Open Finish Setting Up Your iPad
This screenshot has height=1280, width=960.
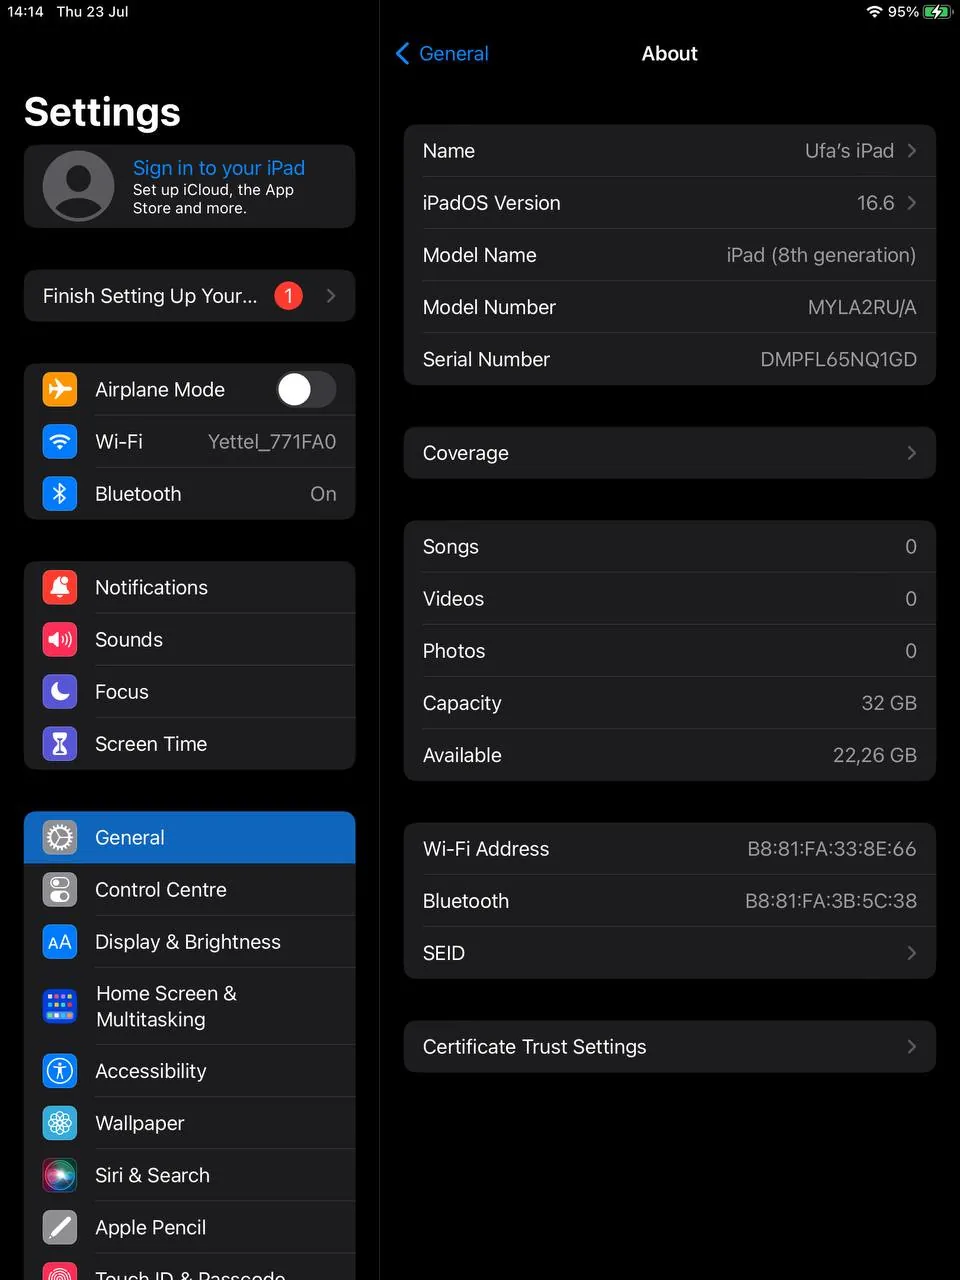coord(190,296)
